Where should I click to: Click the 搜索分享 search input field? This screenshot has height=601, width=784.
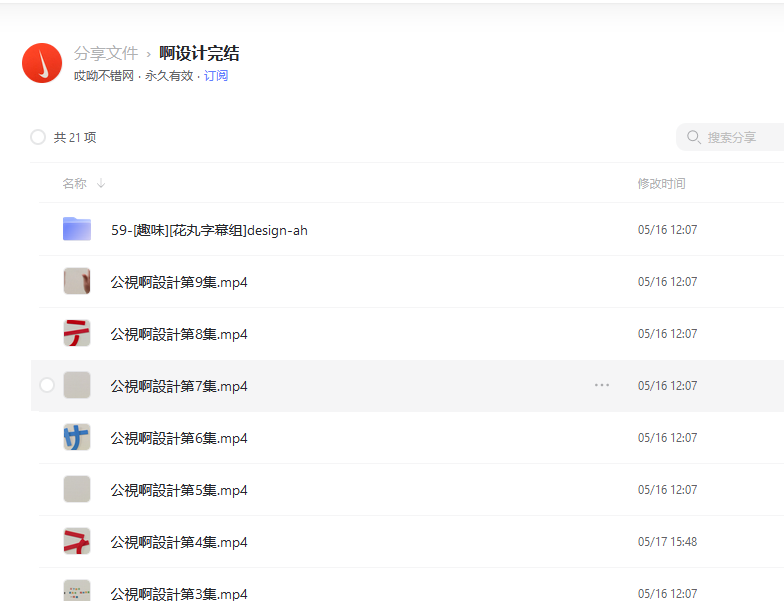[x=740, y=137]
